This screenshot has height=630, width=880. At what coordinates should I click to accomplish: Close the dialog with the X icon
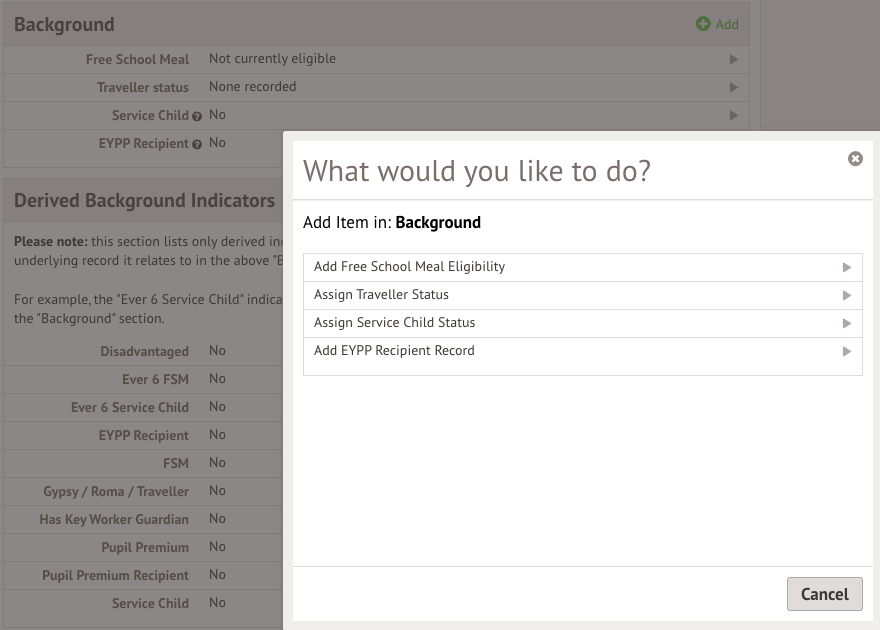(x=855, y=158)
